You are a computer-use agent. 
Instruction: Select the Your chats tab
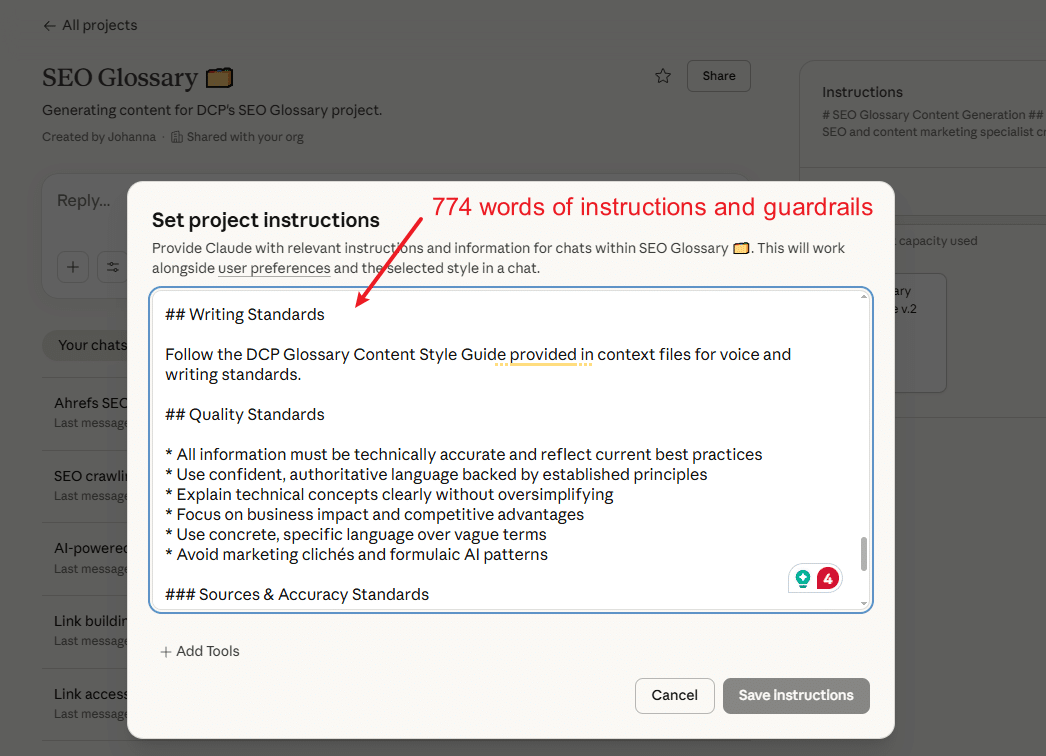[92, 345]
